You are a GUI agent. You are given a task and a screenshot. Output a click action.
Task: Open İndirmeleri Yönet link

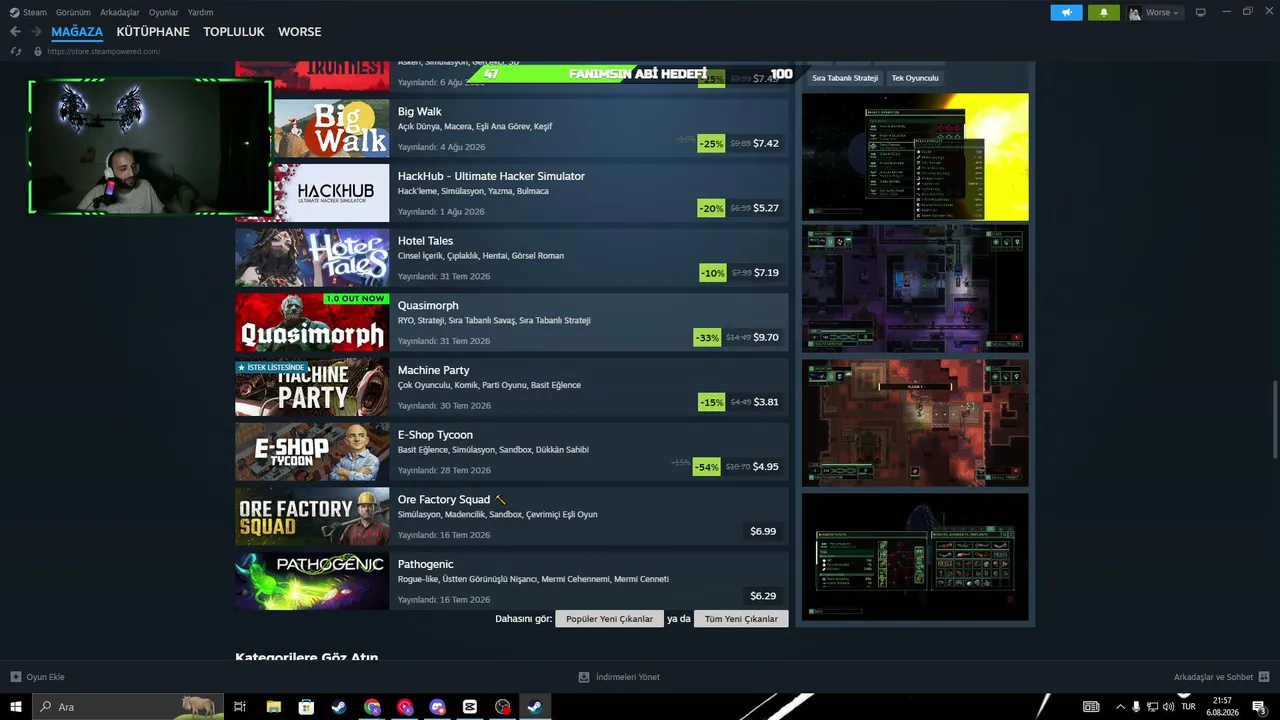[x=628, y=677]
